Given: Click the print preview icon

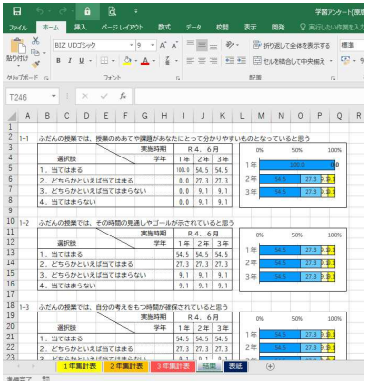Looking at the screenshot, I should tap(112, 12).
